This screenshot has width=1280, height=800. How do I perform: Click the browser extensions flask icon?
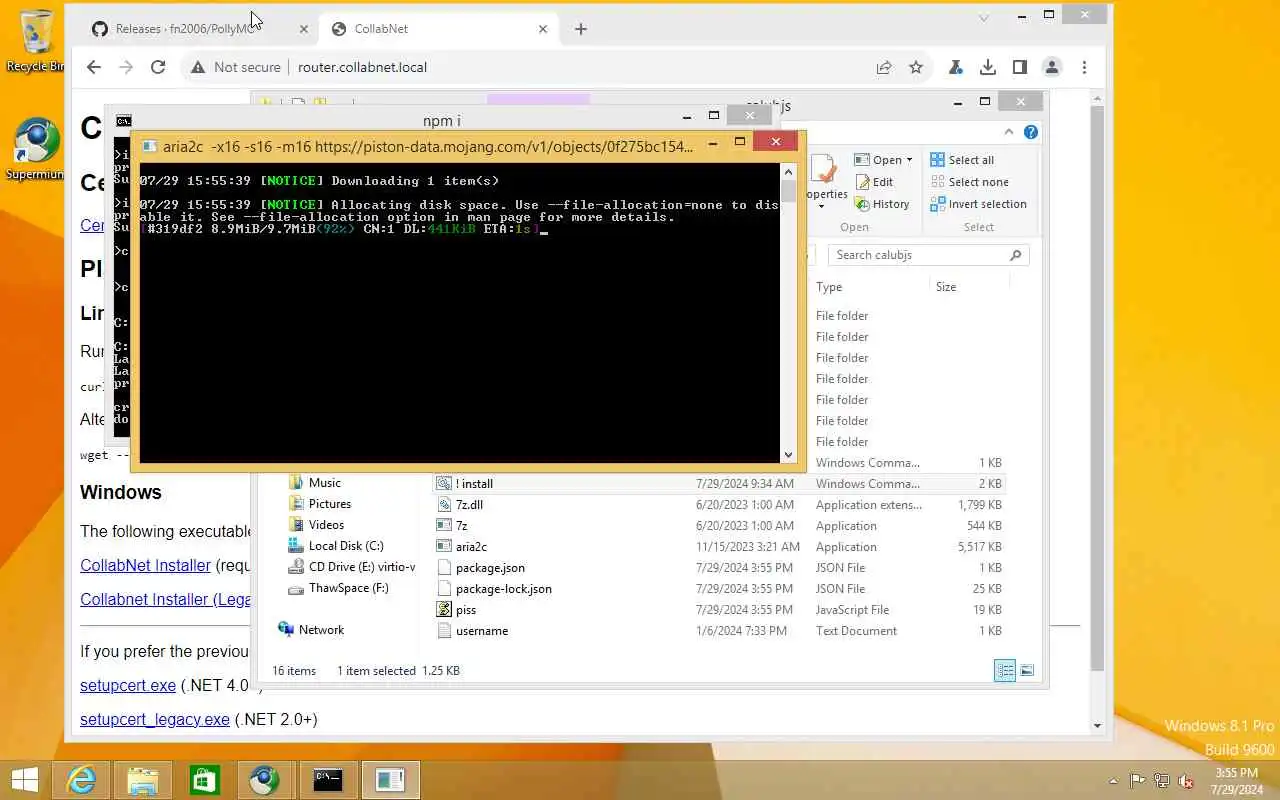956,67
